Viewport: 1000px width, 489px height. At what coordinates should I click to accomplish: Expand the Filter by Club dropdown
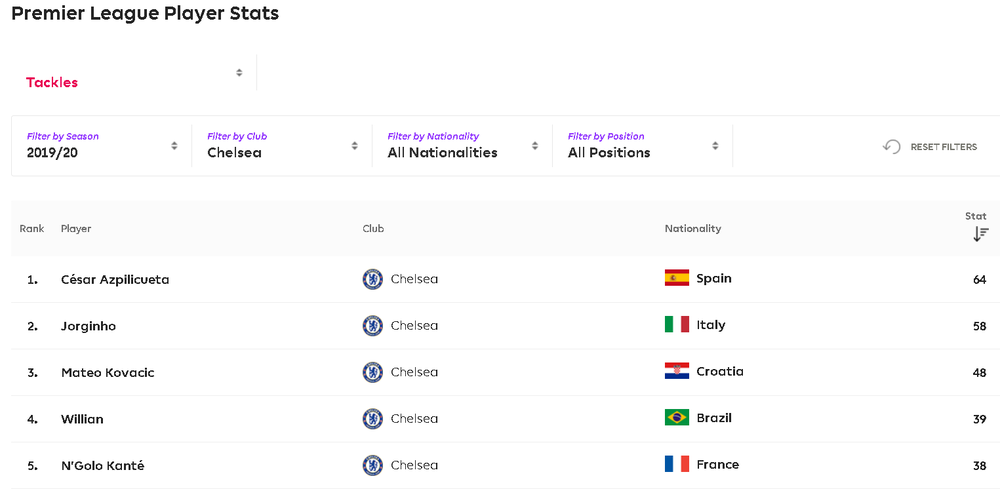tap(282, 146)
